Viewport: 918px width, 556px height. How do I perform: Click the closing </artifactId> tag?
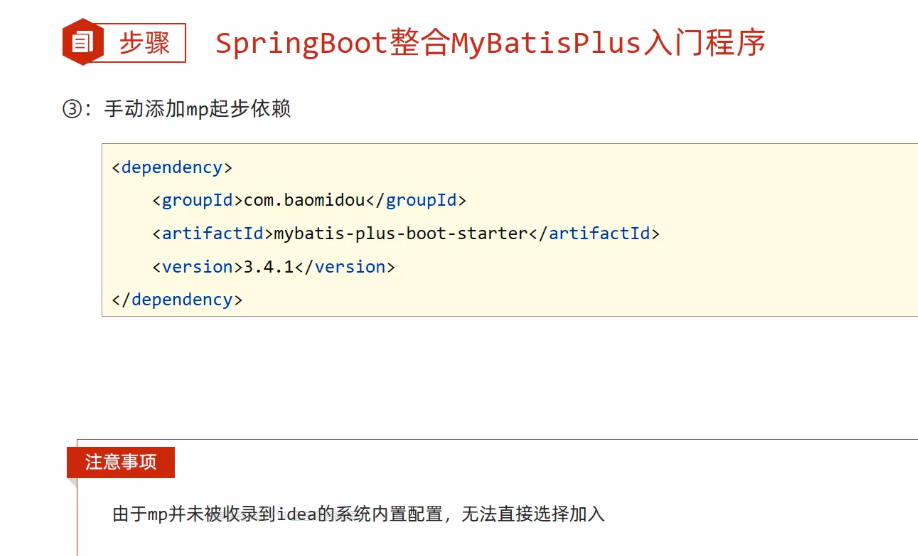tap(594, 233)
